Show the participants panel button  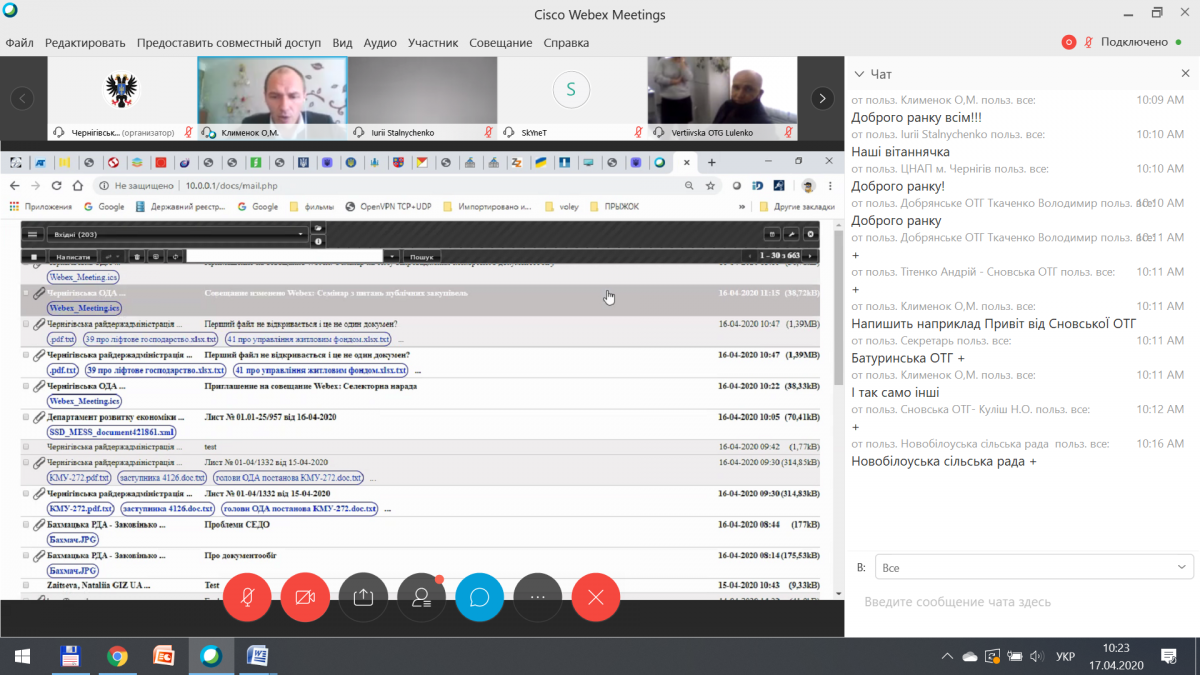[x=421, y=597]
